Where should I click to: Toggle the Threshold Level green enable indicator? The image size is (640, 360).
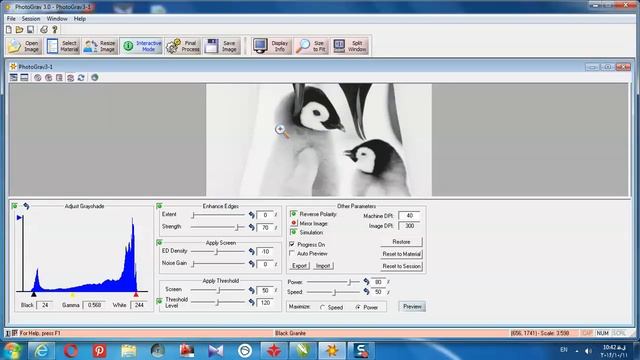[x=159, y=301]
